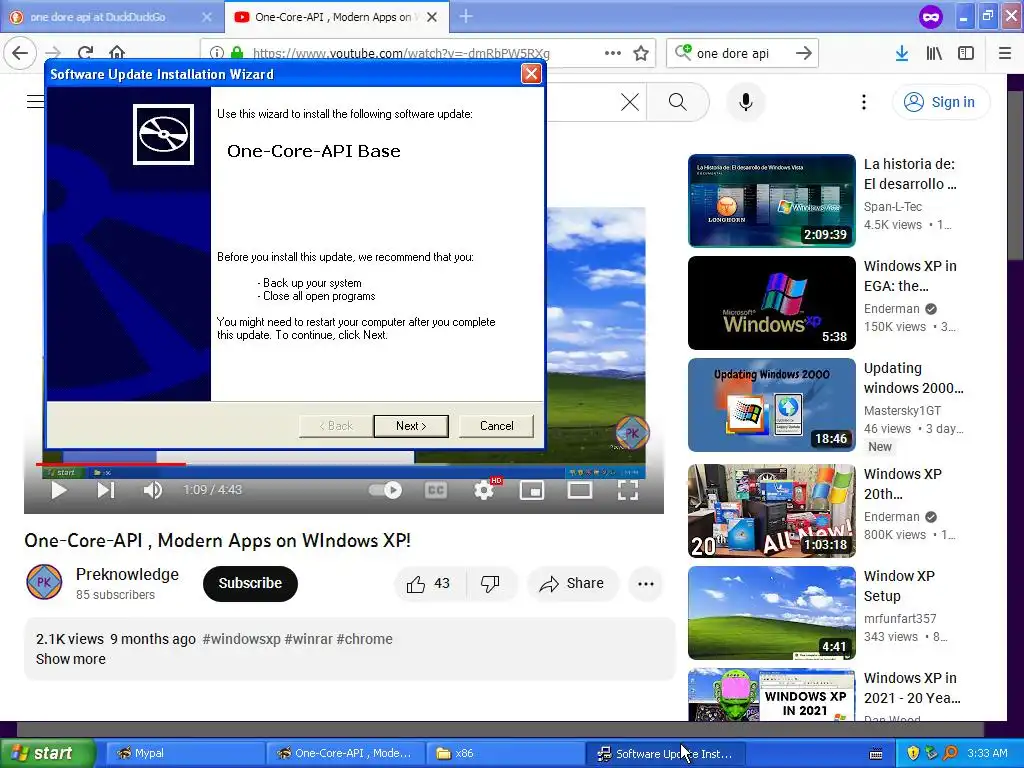Open video player settings gear

click(484, 490)
